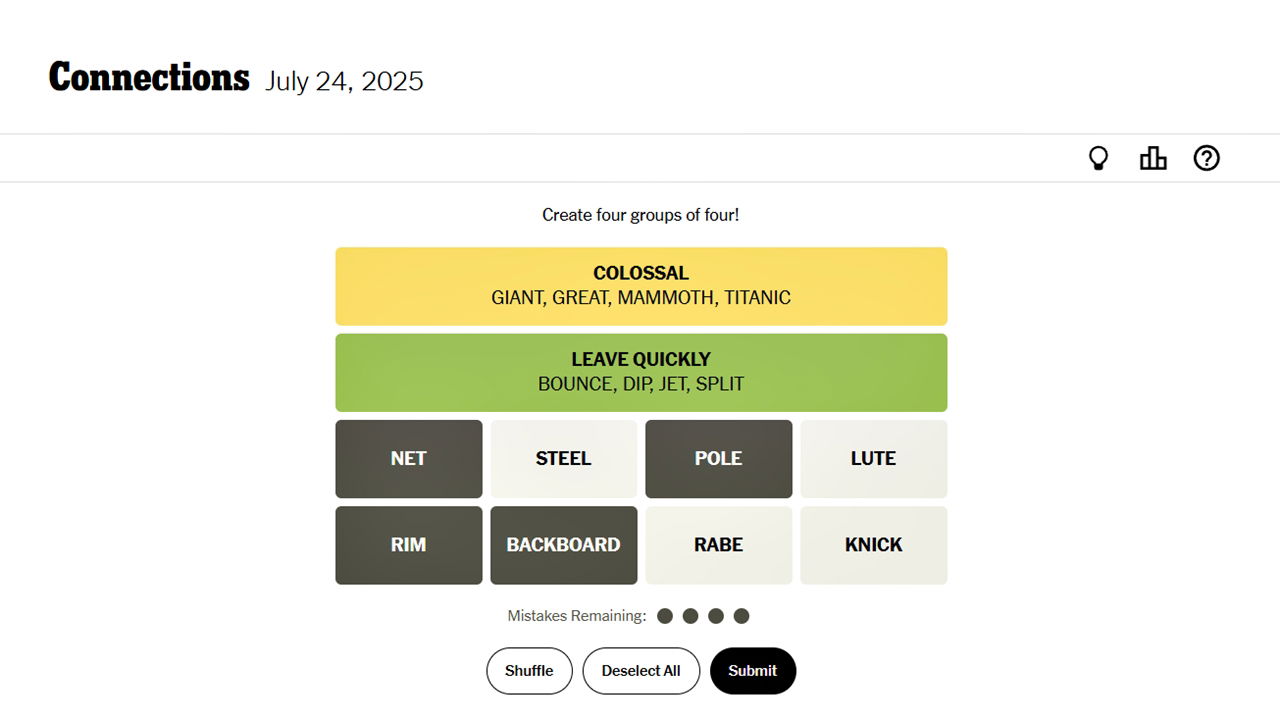The image size is (1280, 720).
Task: Select the KNICK tile
Action: (x=873, y=545)
